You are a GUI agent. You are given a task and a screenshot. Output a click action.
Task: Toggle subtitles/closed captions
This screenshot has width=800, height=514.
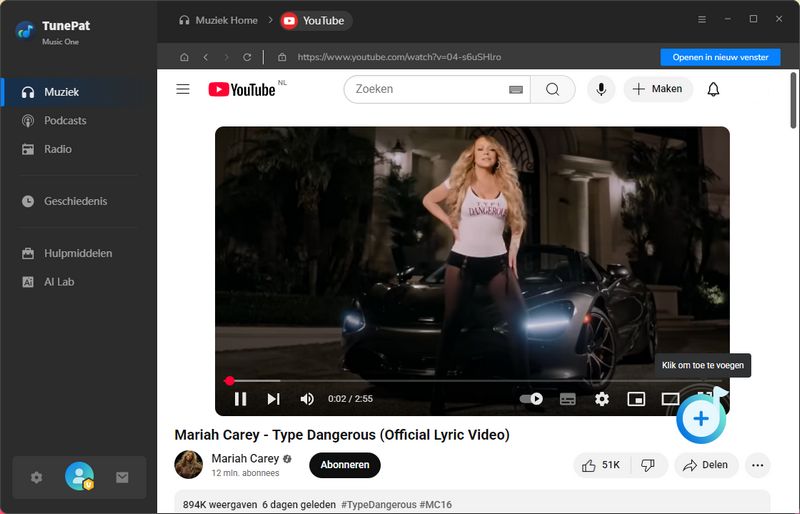coord(568,399)
